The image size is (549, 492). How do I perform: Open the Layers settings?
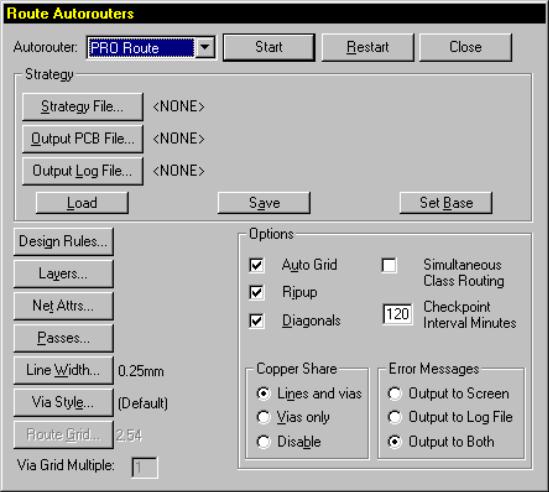(x=63, y=274)
